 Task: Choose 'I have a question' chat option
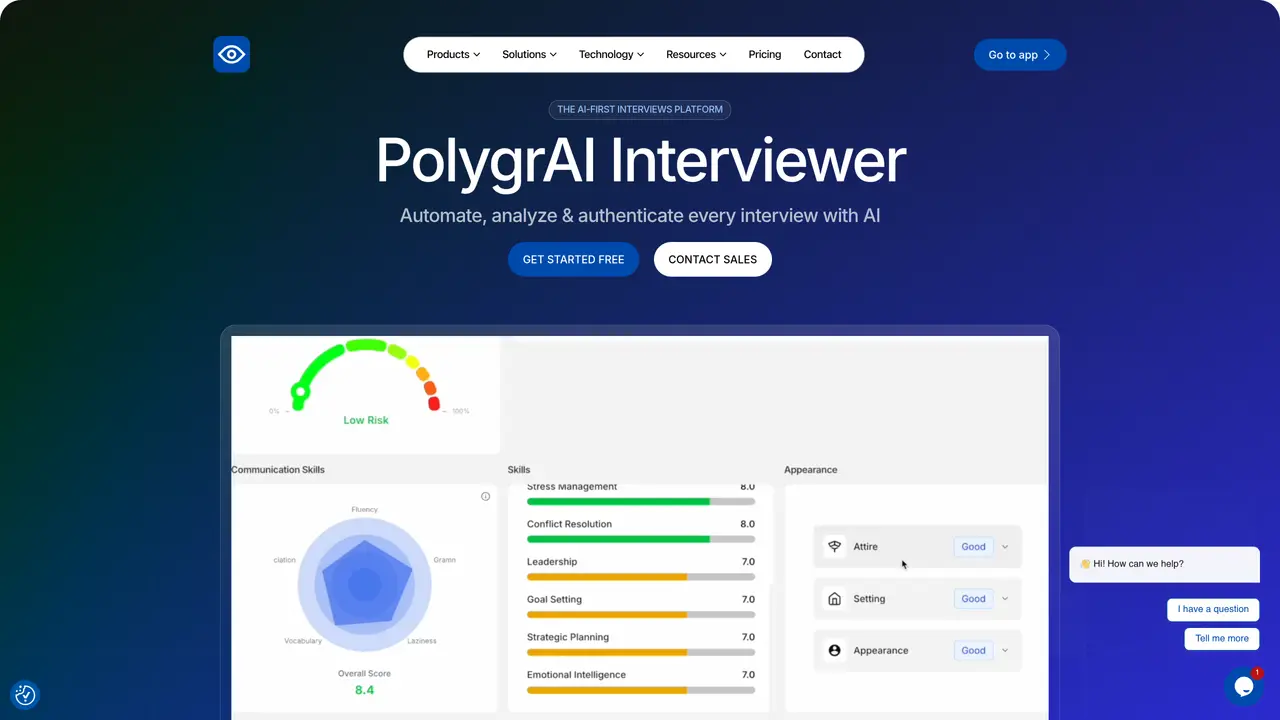pos(1213,609)
